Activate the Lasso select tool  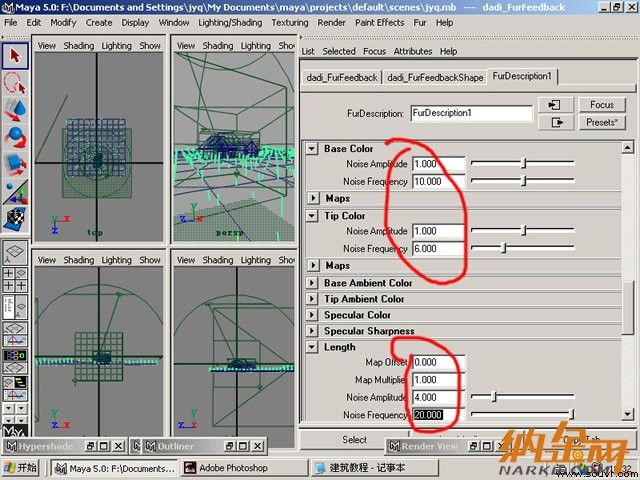coord(15,83)
